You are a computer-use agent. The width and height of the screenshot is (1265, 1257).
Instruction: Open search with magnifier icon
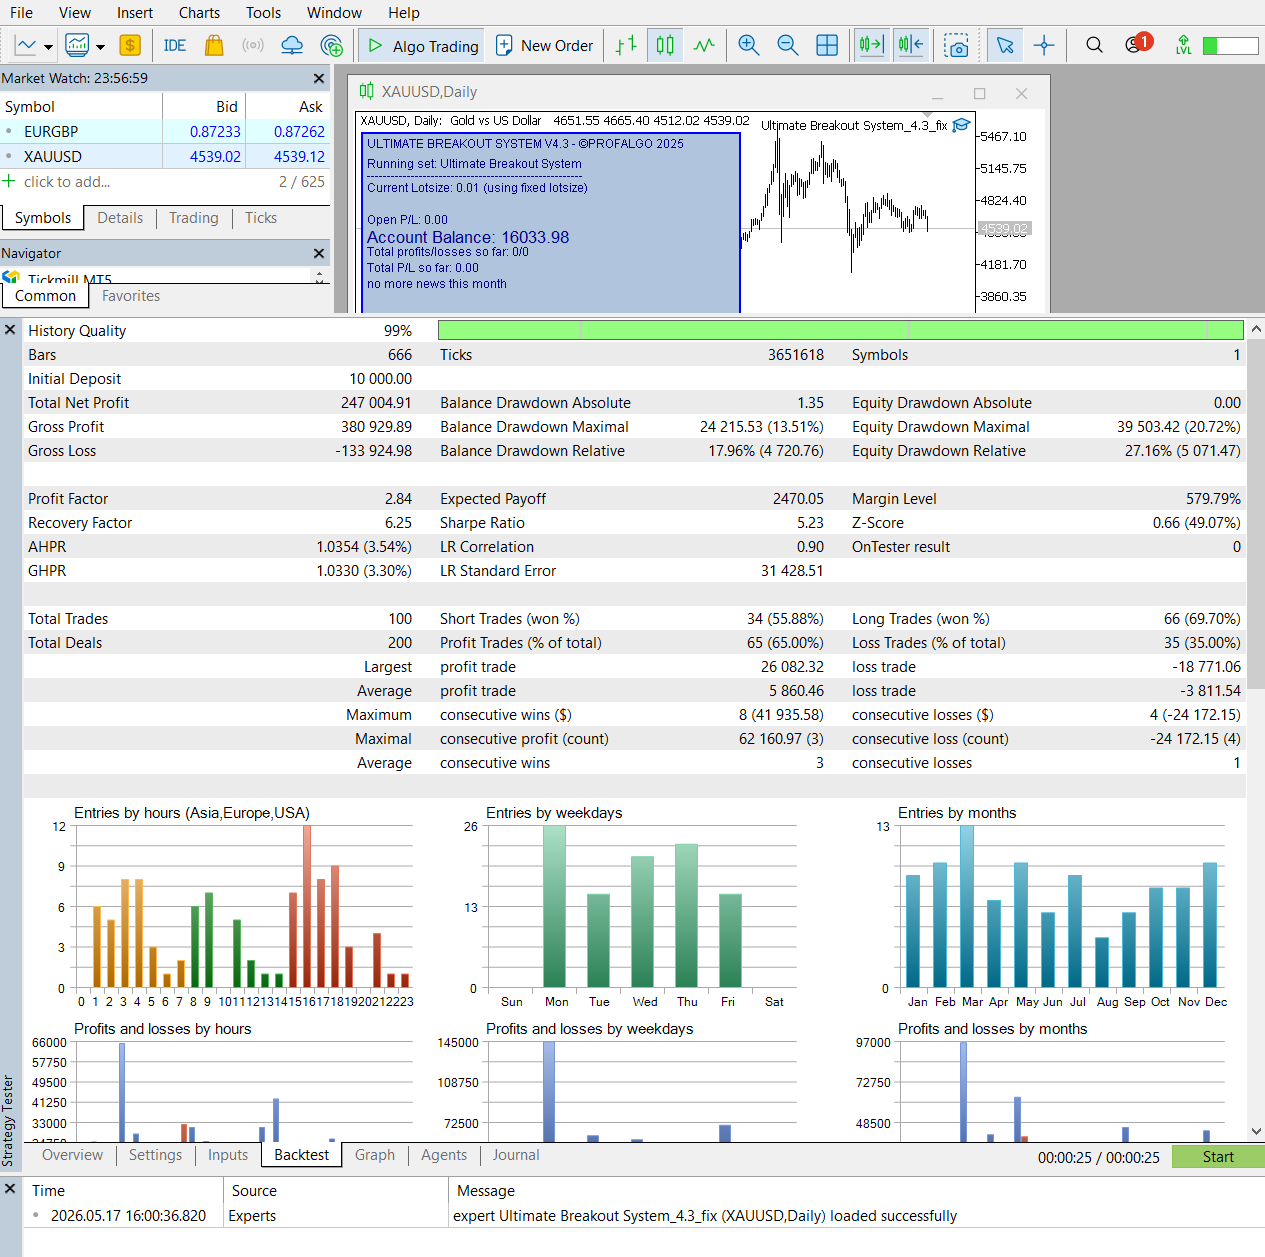pos(1094,45)
